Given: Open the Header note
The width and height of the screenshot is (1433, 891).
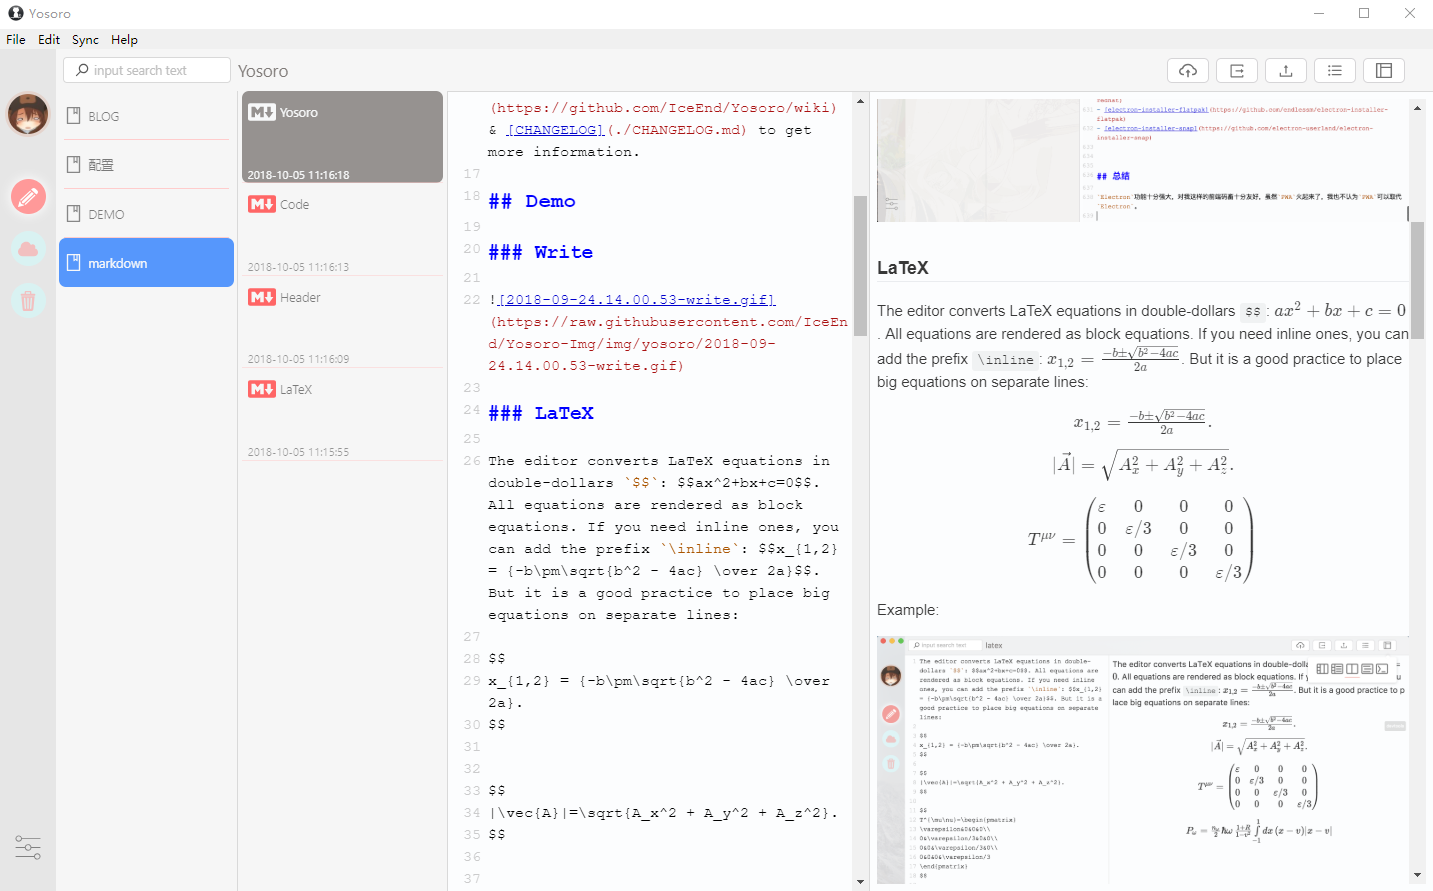Looking at the screenshot, I should tap(343, 322).
